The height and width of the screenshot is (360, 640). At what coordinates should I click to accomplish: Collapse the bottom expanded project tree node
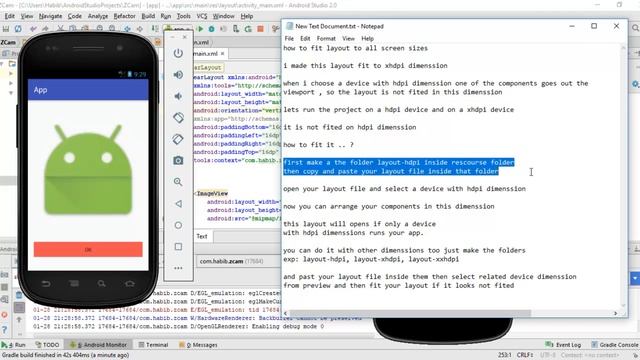click(11, 93)
